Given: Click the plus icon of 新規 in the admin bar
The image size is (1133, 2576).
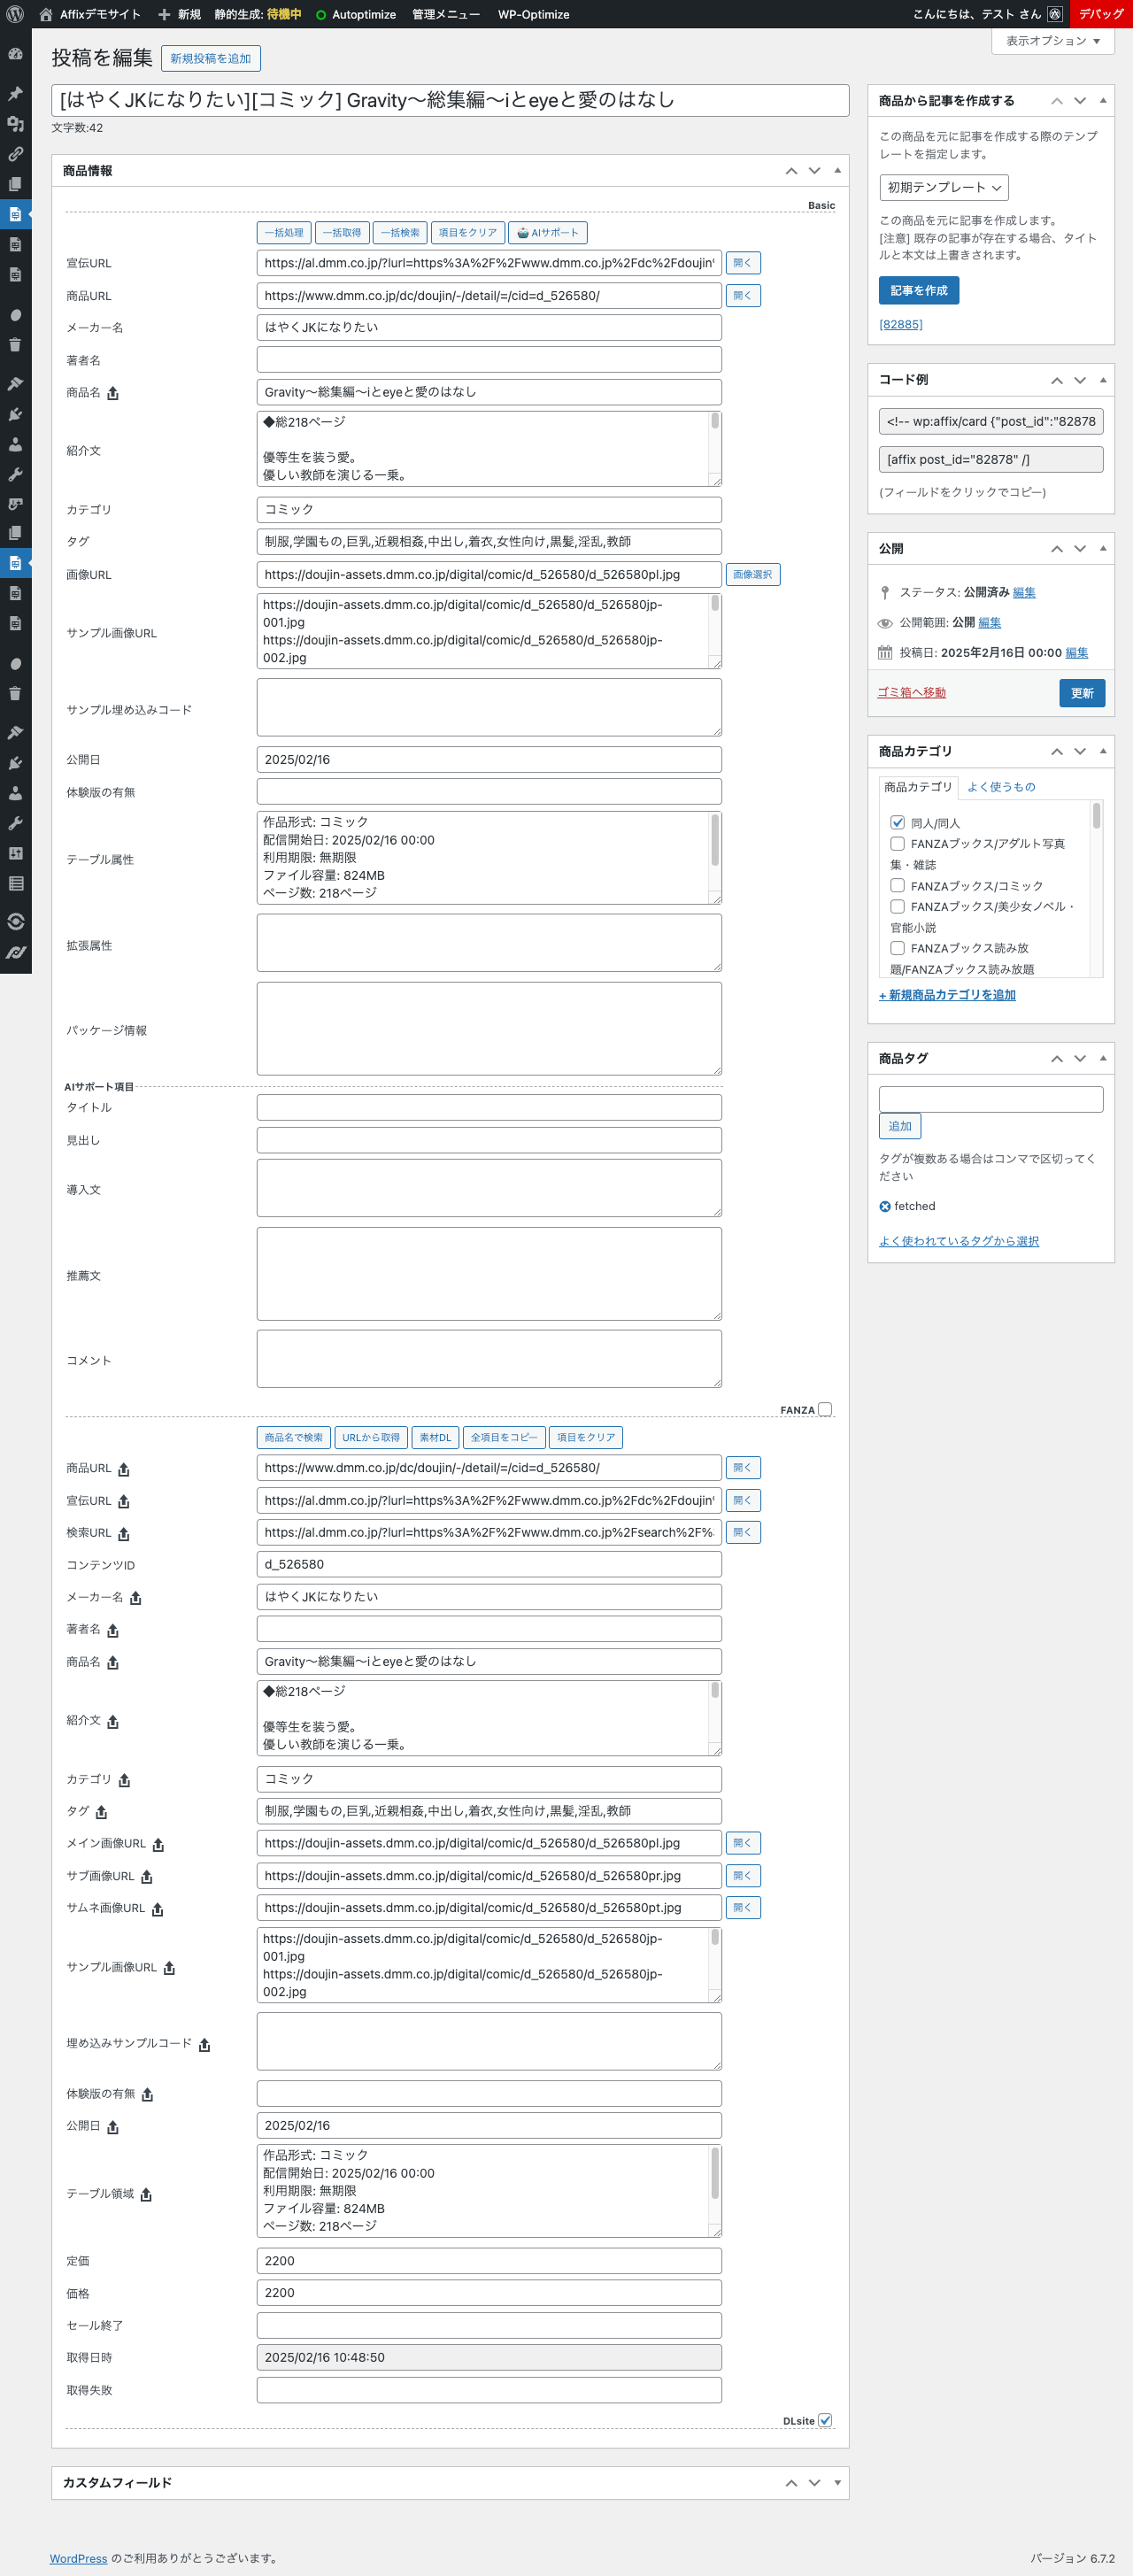Looking at the screenshot, I should 165,14.
